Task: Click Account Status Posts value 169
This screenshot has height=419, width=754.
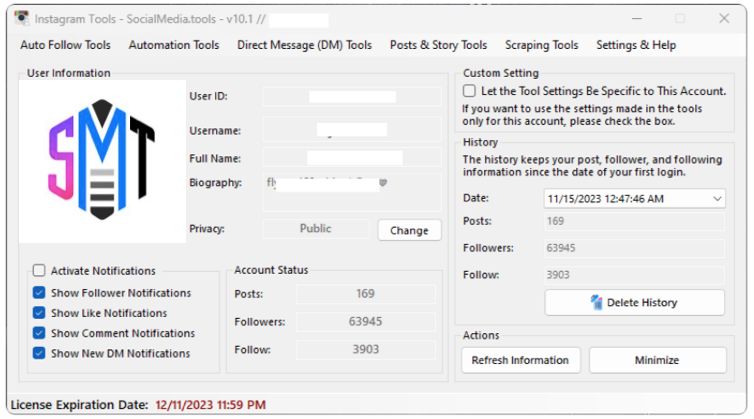Action: pos(365,294)
